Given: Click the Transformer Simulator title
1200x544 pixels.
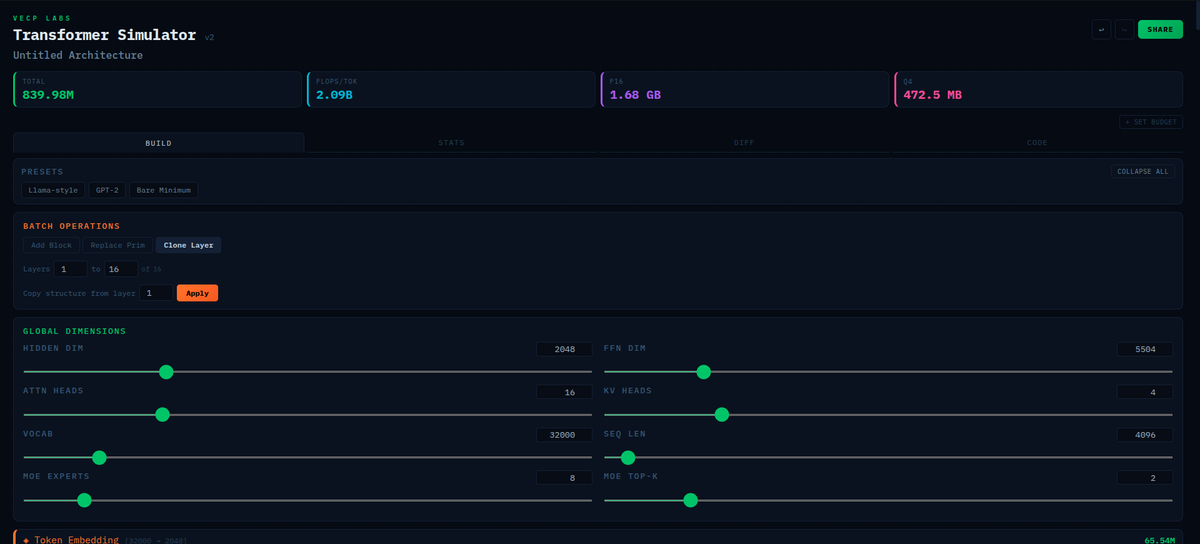Looking at the screenshot, I should pos(105,35).
